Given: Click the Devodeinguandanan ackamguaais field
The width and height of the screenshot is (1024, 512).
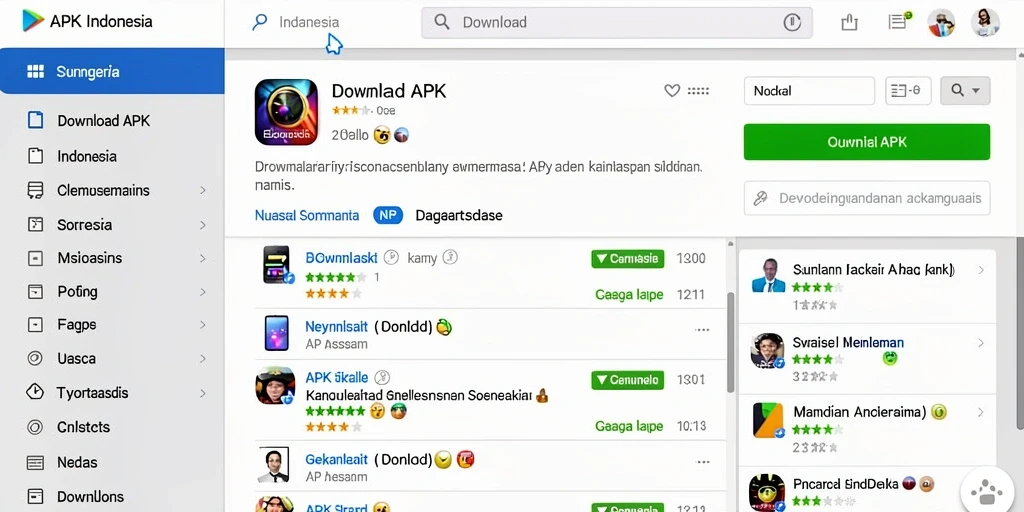Looking at the screenshot, I should pos(867,198).
